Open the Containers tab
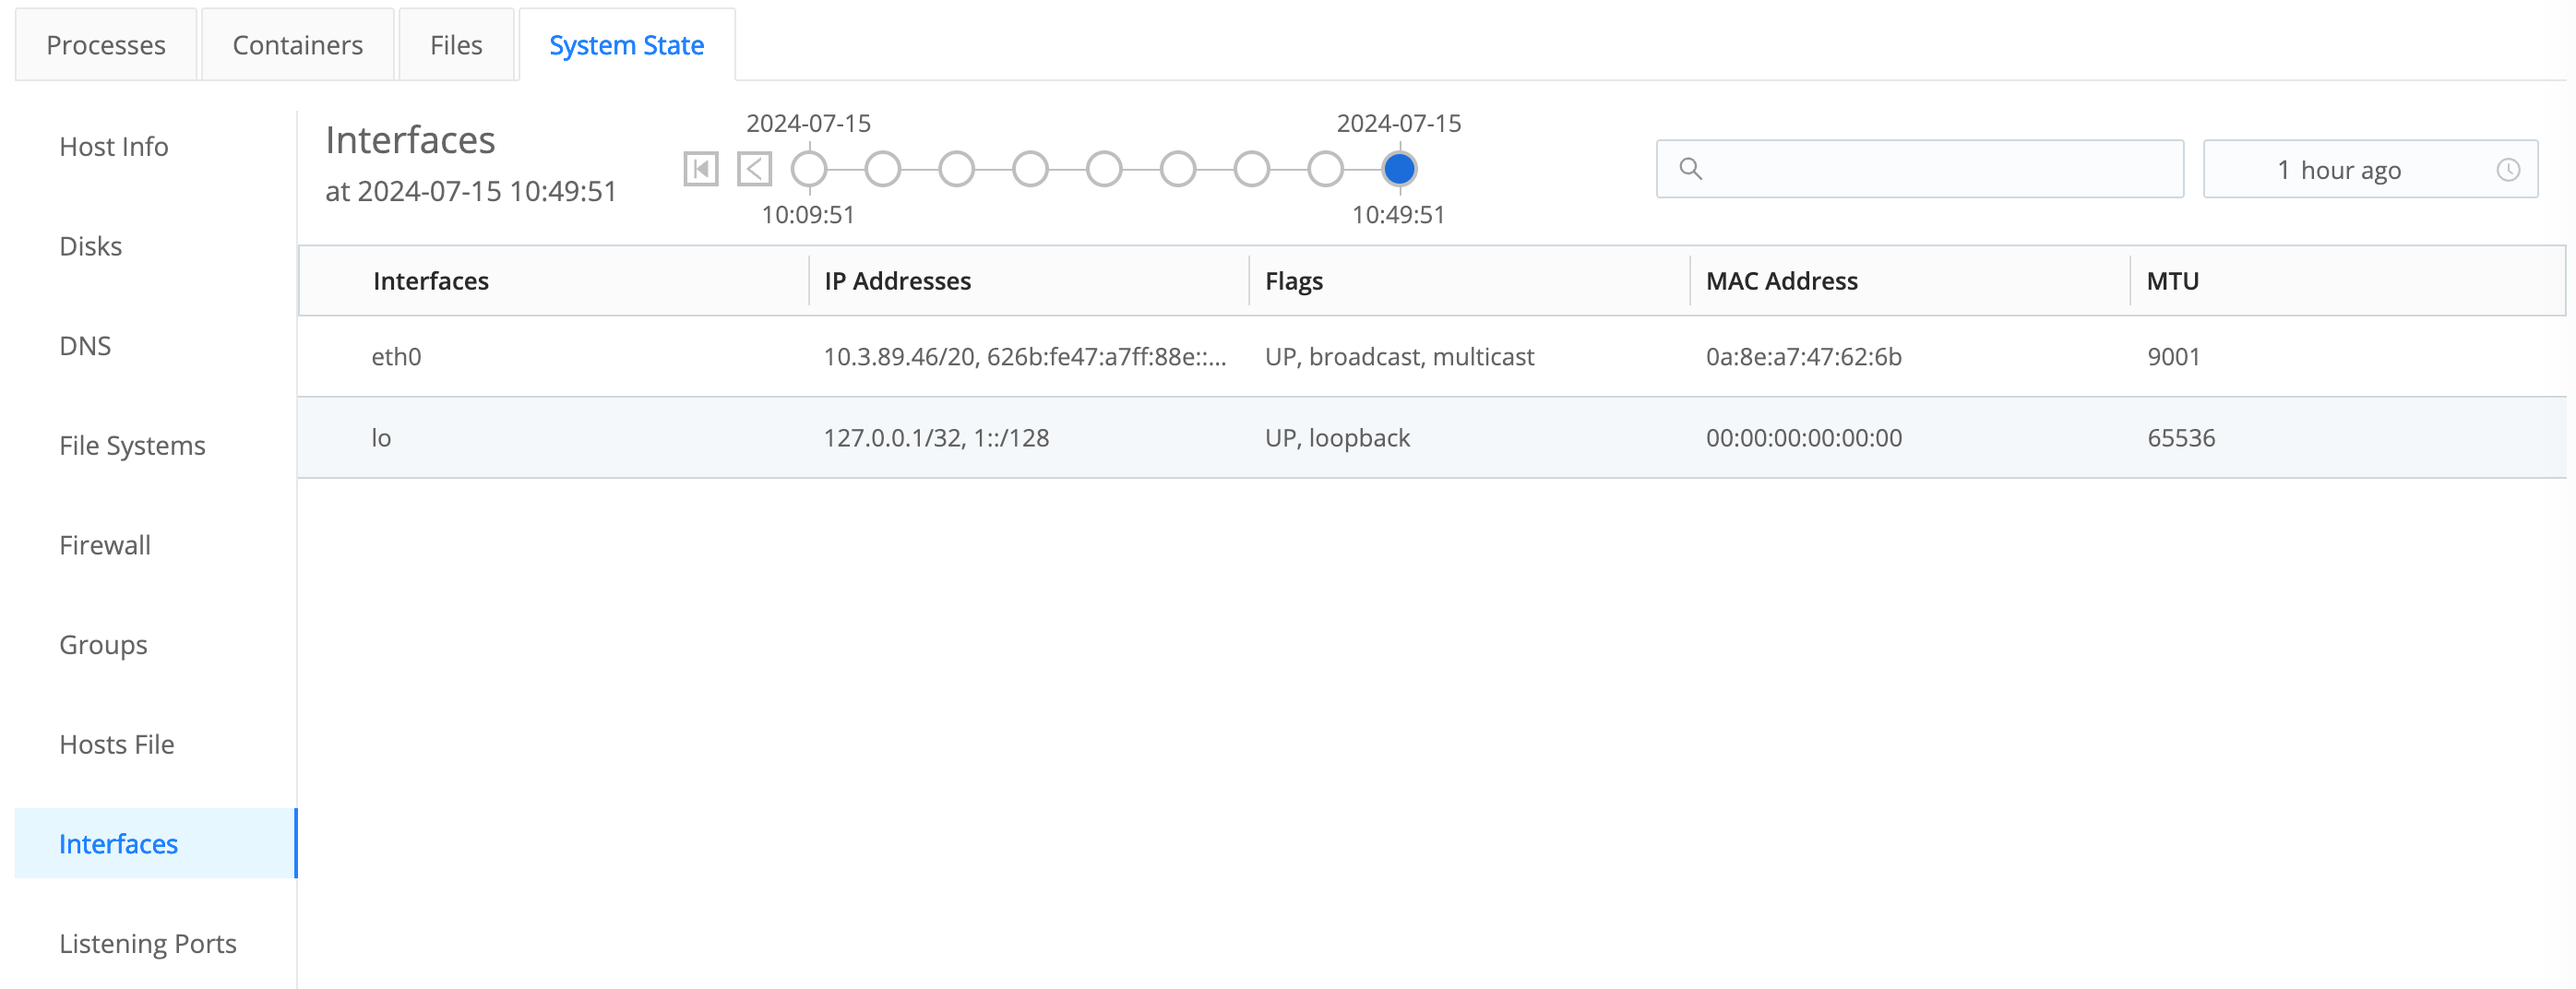2576x989 pixels. tap(297, 44)
